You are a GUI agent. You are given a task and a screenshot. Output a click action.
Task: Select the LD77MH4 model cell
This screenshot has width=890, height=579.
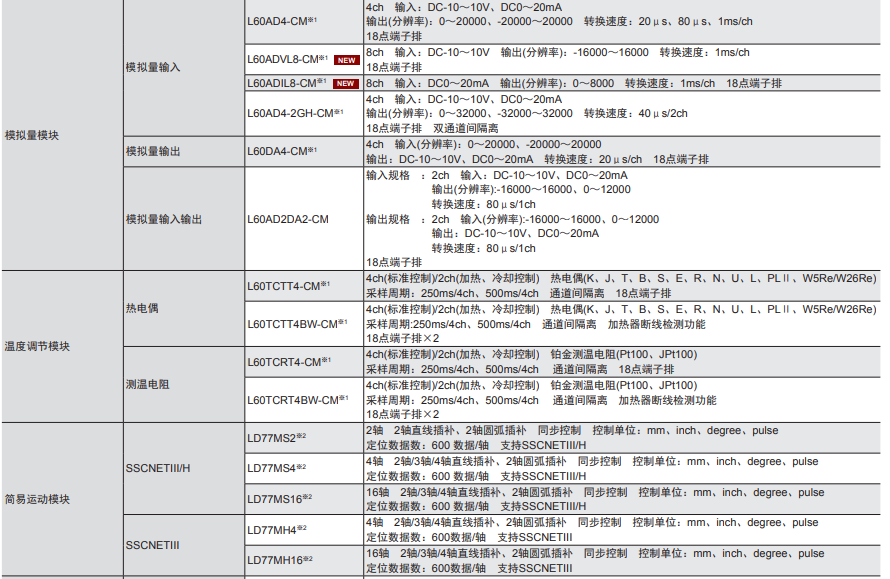click(304, 530)
